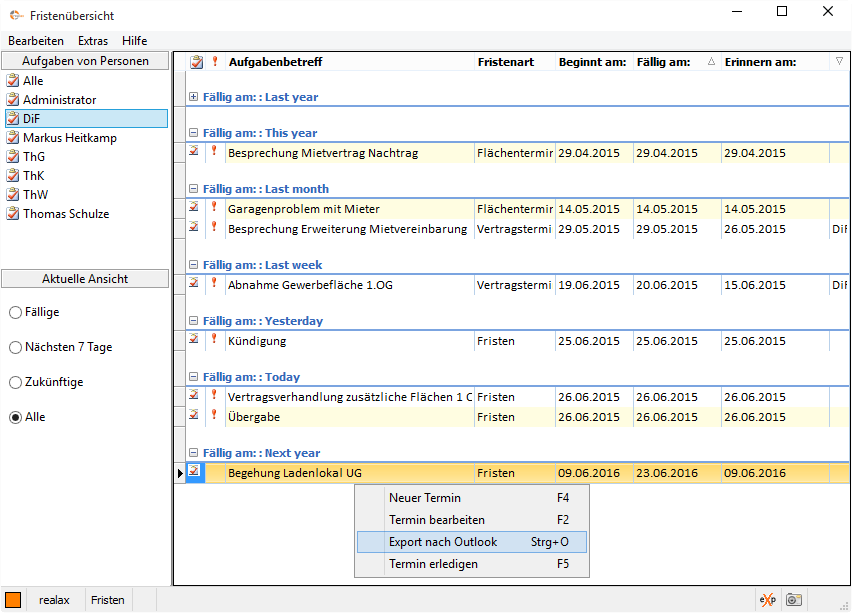
Task: Open the Bearbeiten menu
Action: pyautogui.click(x=36, y=41)
